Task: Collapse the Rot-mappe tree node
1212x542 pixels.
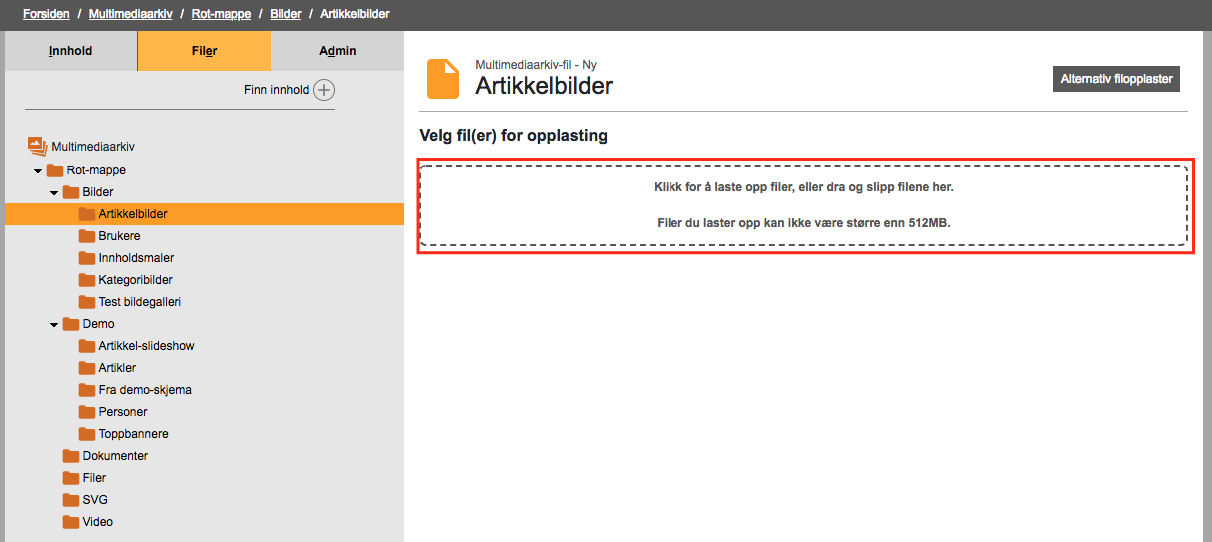Action: [x=38, y=171]
